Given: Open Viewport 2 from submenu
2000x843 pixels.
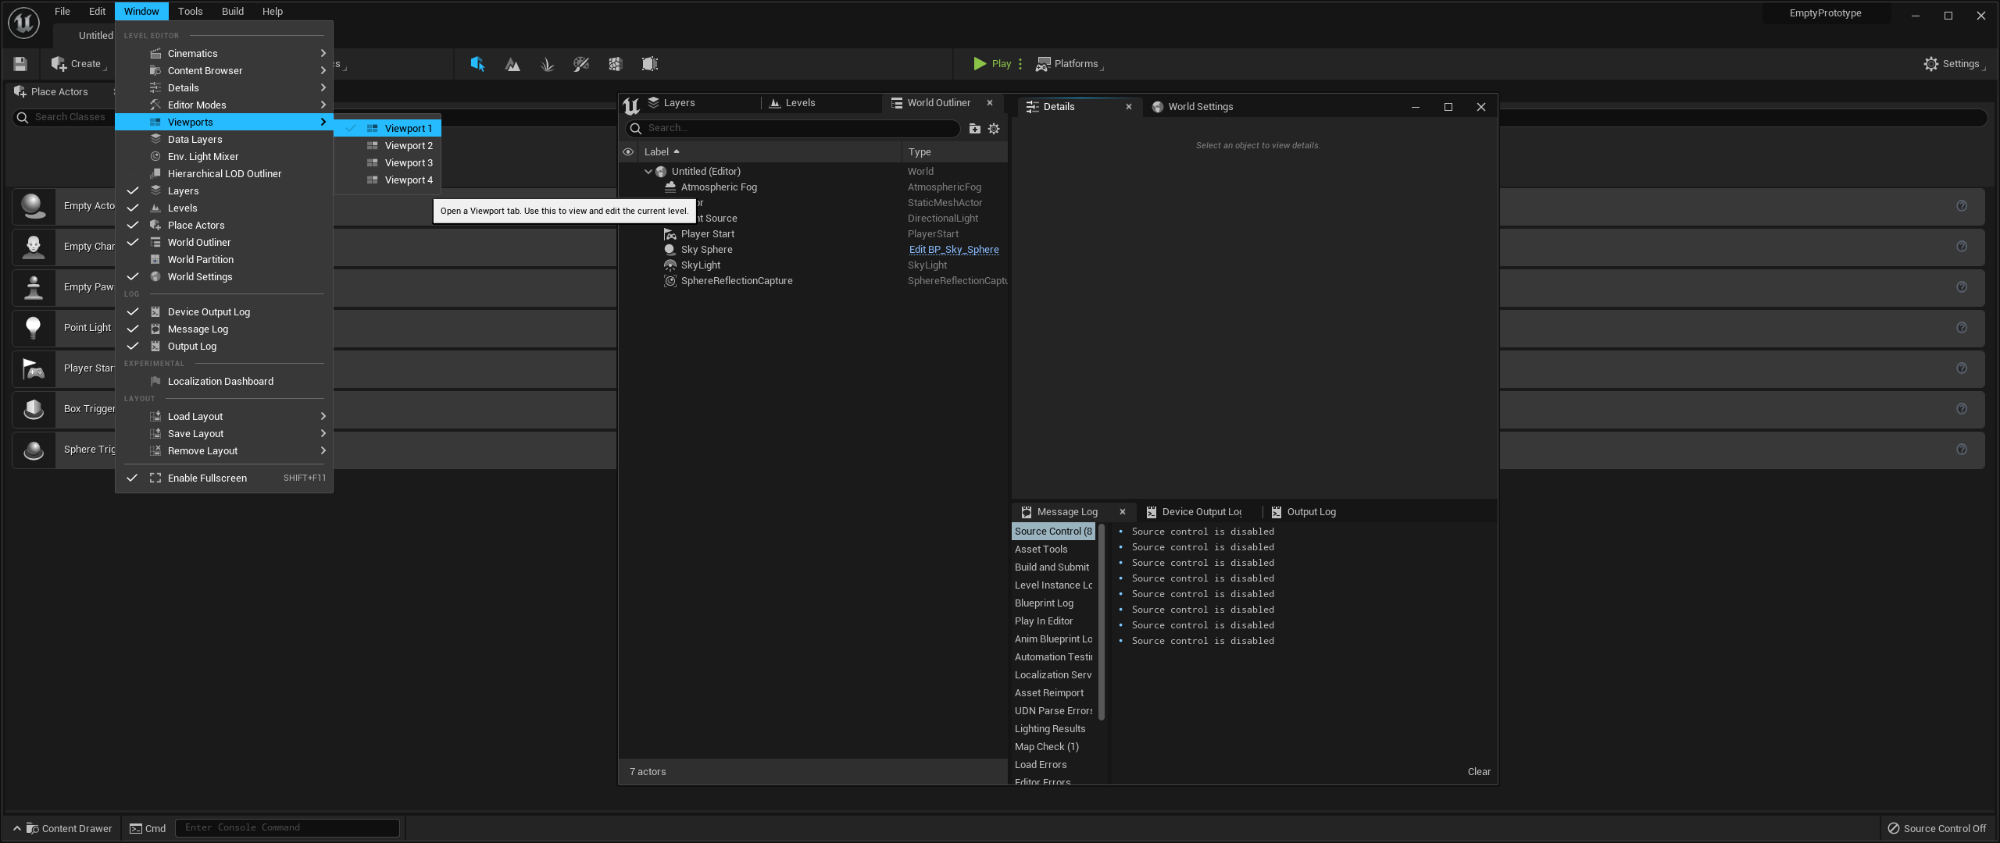Looking at the screenshot, I should coord(388,146).
